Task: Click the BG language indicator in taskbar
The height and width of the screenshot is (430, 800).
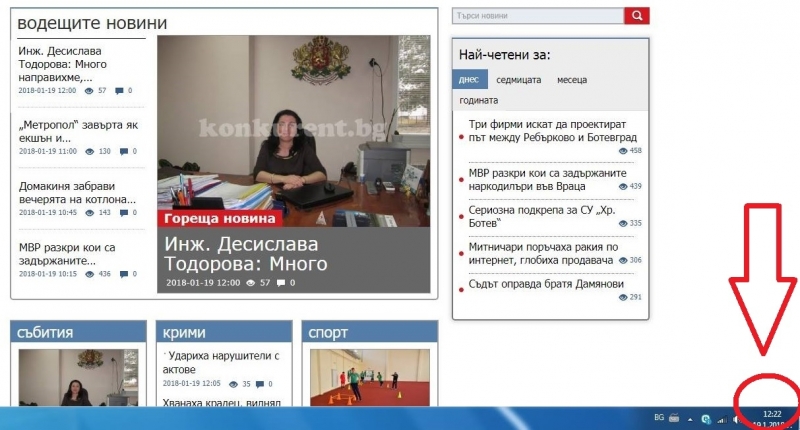Action: 658,417
